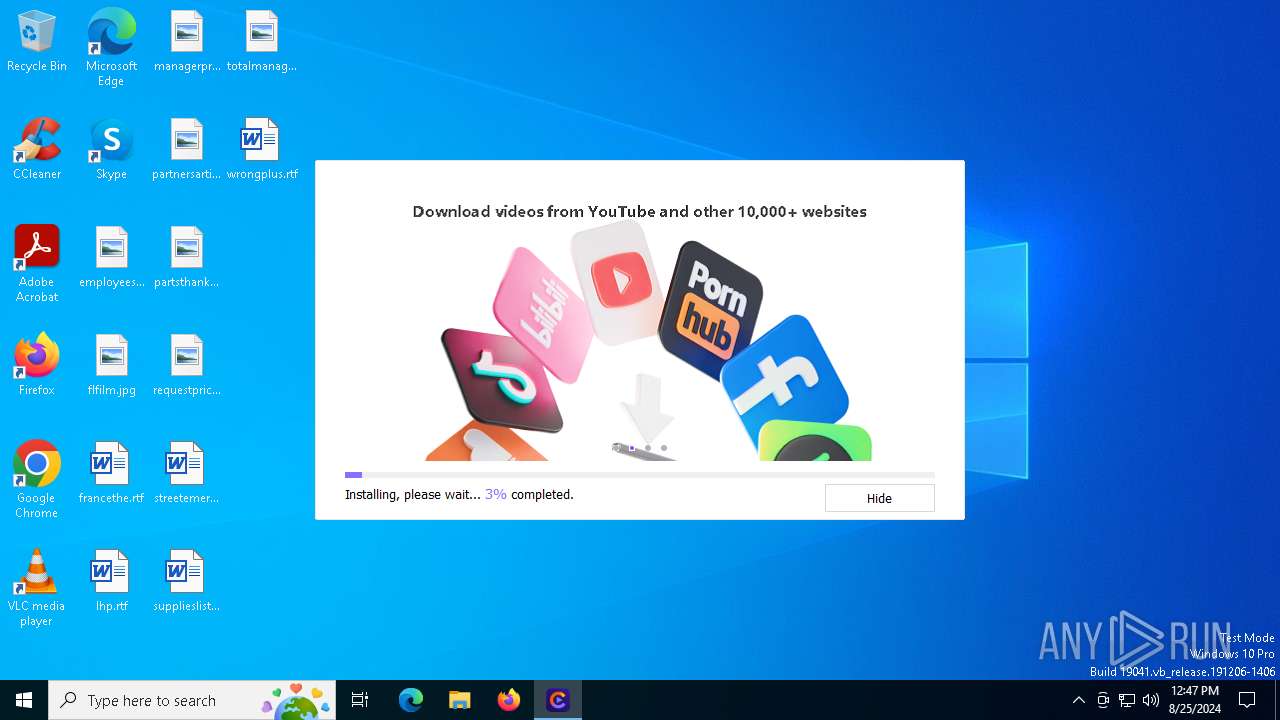The width and height of the screenshot is (1280, 720).
Task: Open the Skype desktop shortcut
Action: click(x=111, y=149)
